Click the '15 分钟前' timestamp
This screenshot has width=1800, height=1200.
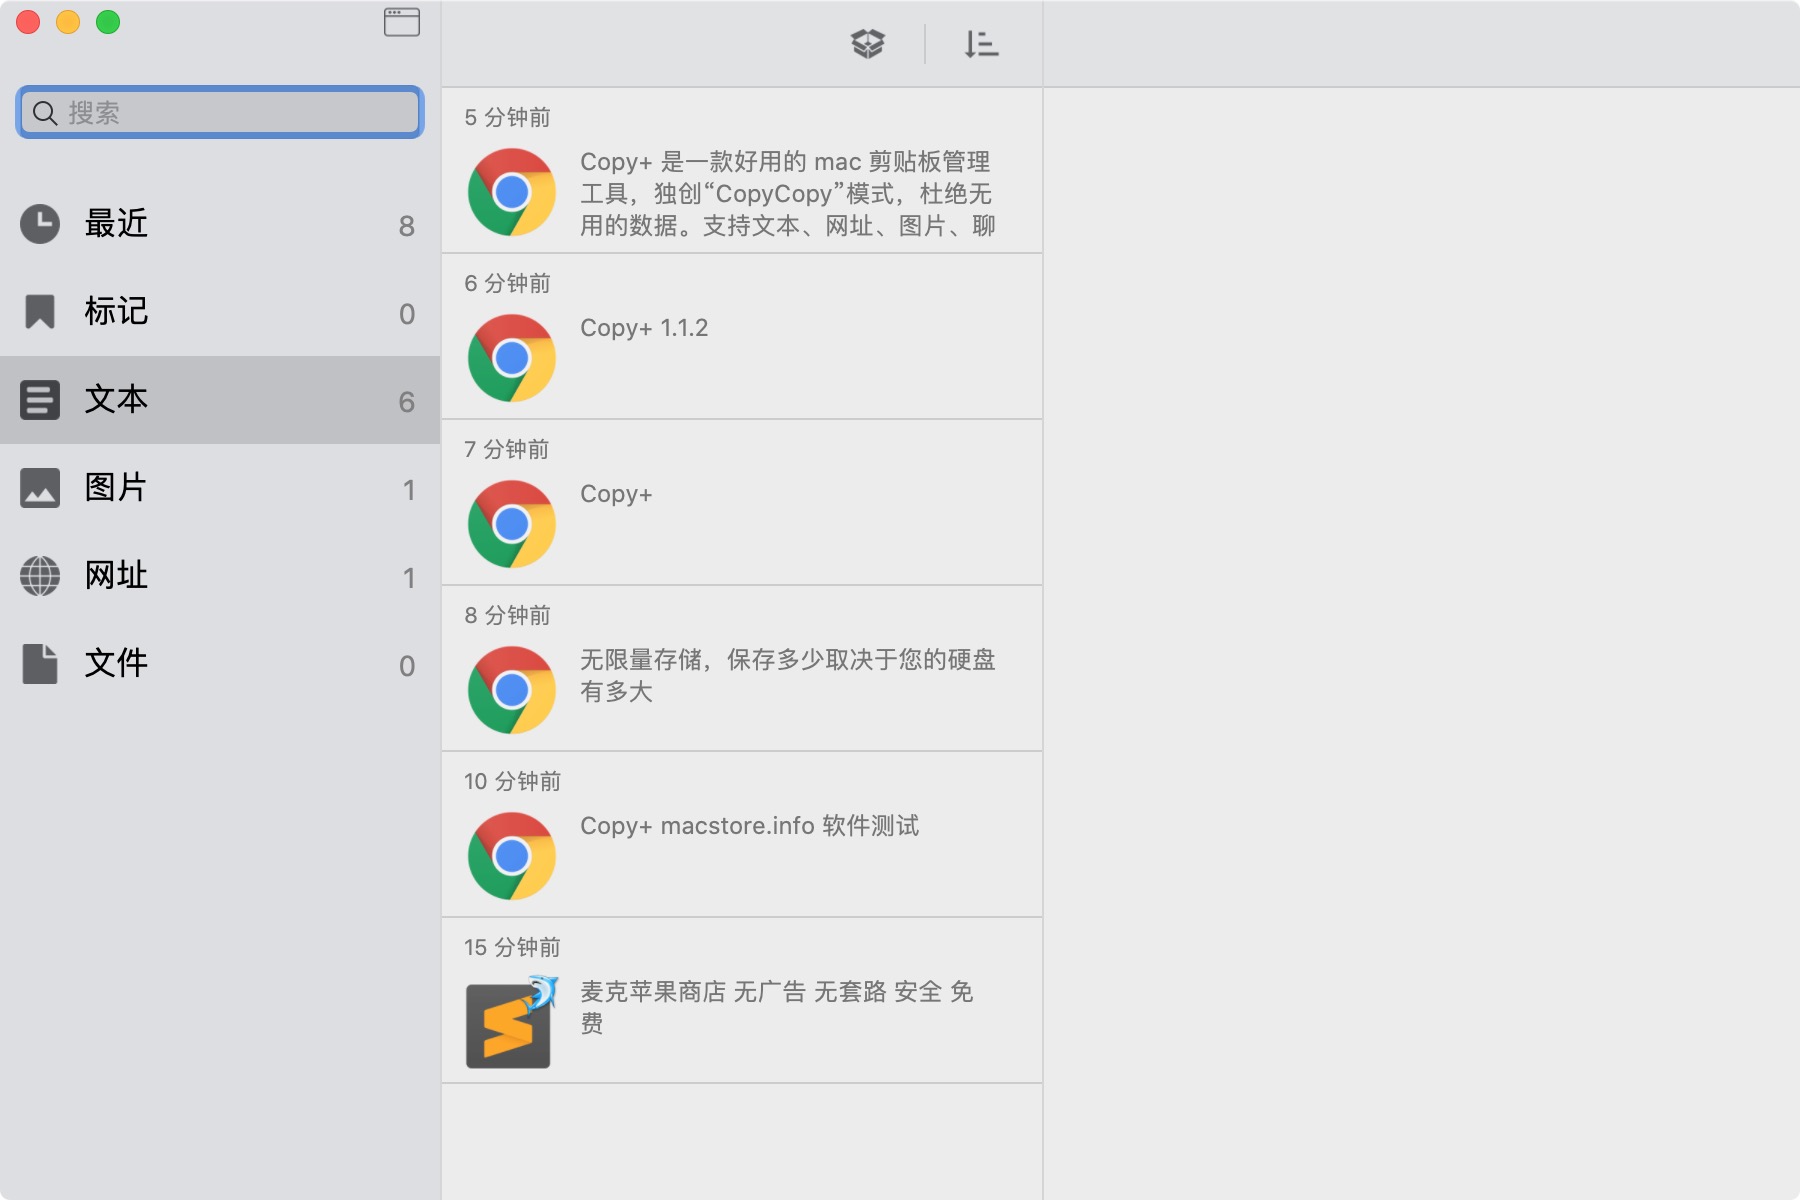(512, 948)
